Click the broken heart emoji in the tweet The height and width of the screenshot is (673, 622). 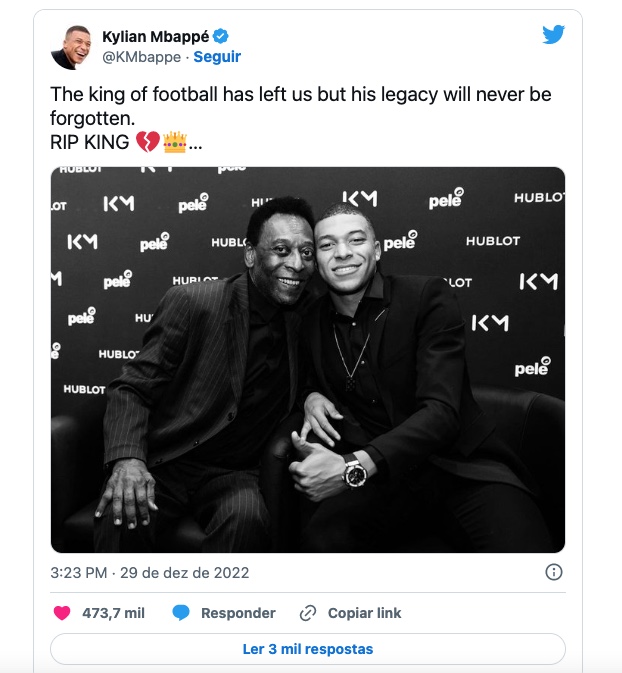[147, 142]
